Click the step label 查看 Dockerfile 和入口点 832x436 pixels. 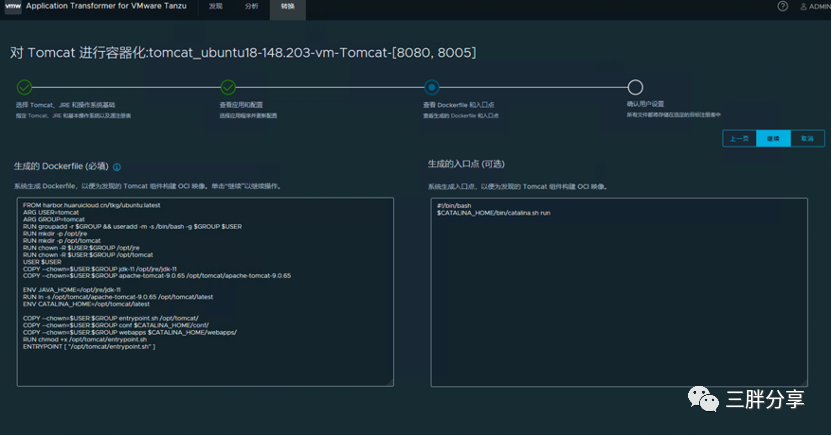(458, 105)
